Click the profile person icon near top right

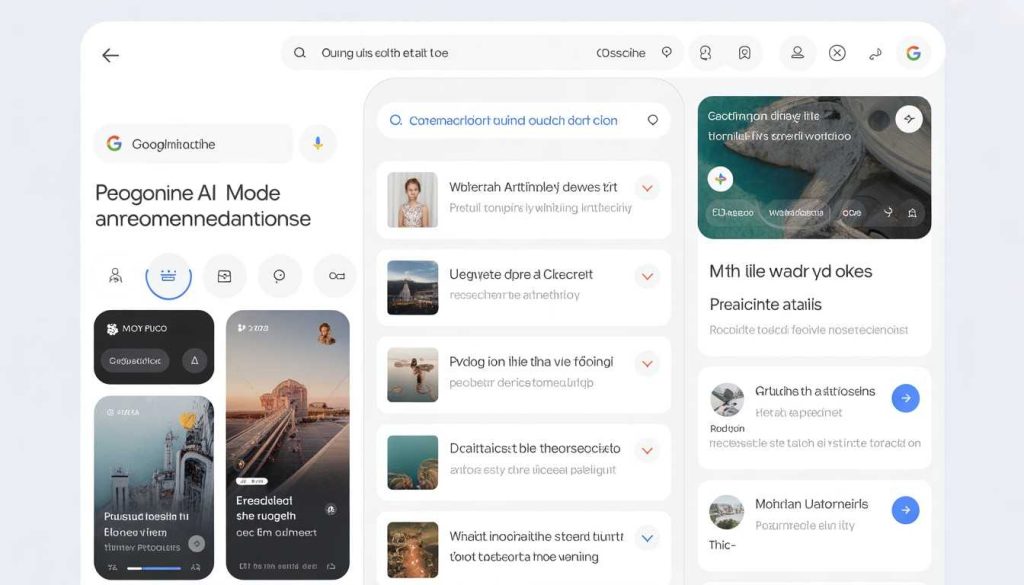(797, 52)
